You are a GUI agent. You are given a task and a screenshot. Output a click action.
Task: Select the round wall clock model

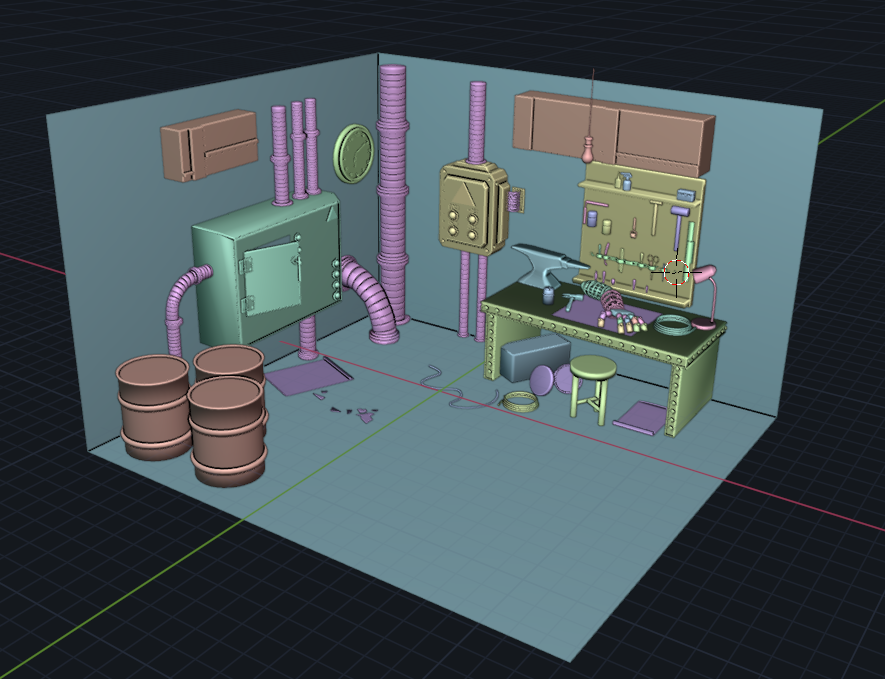point(354,154)
